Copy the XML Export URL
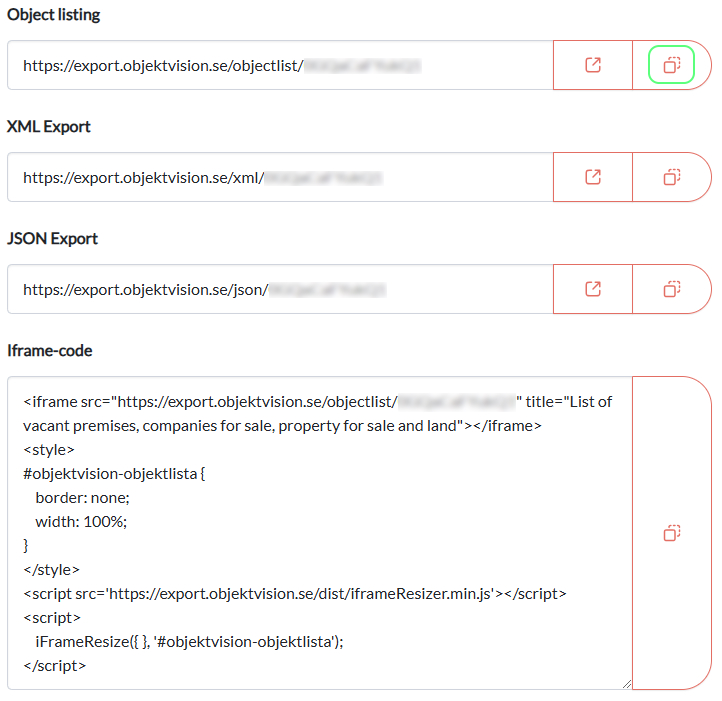 pos(672,177)
